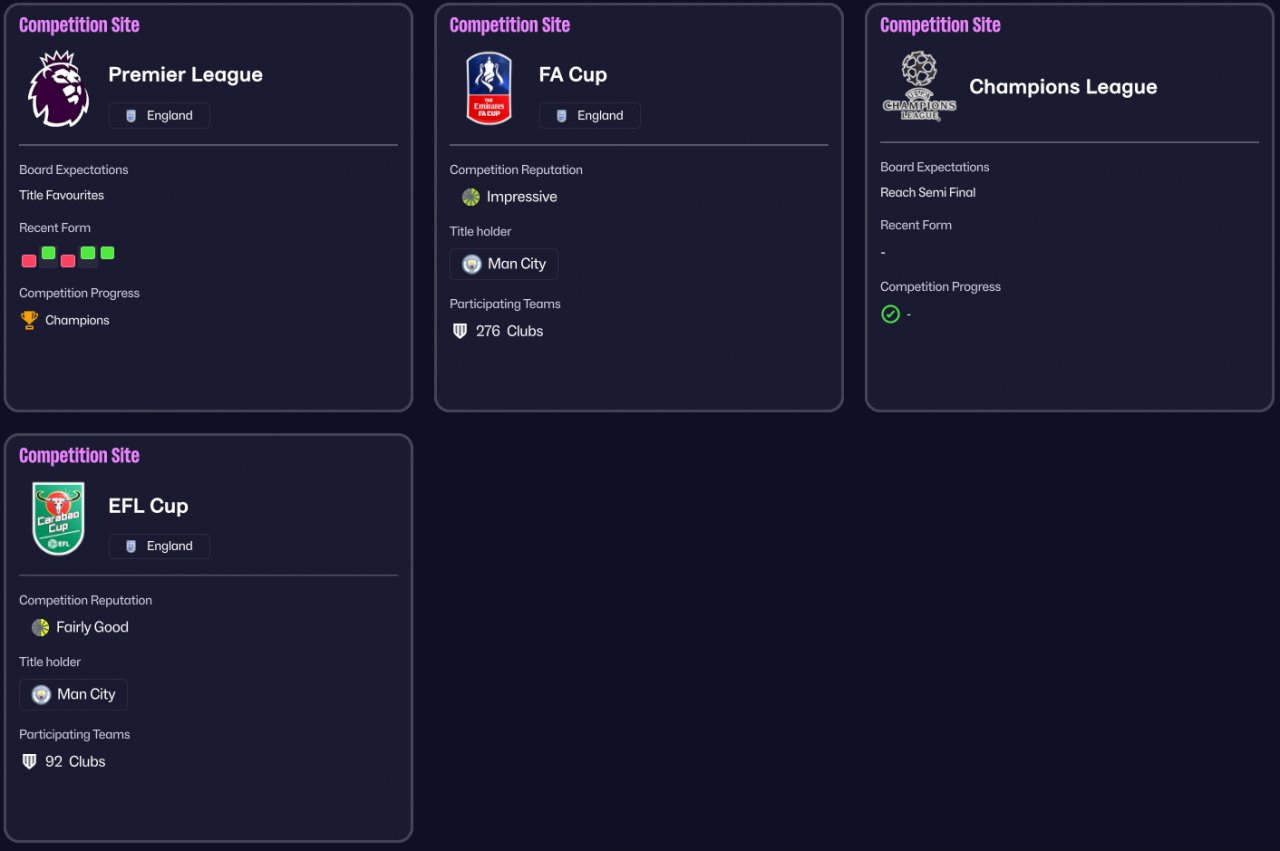This screenshot has width=1280, height=851.
Task: Click the Title holder label in FA Cup card
Action: [481, 231]
